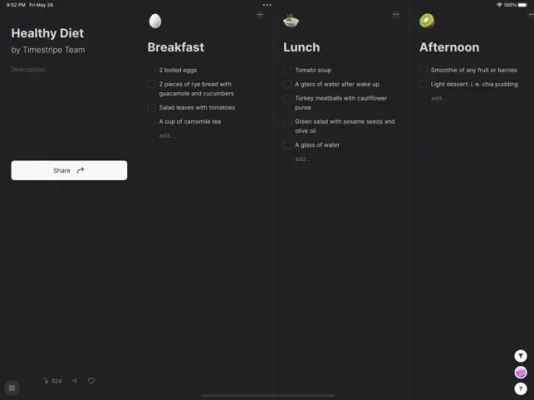Image resolution: width=534 pixels, height=400 pixels.
Task: Click the Share button
Action: (69, 170)
